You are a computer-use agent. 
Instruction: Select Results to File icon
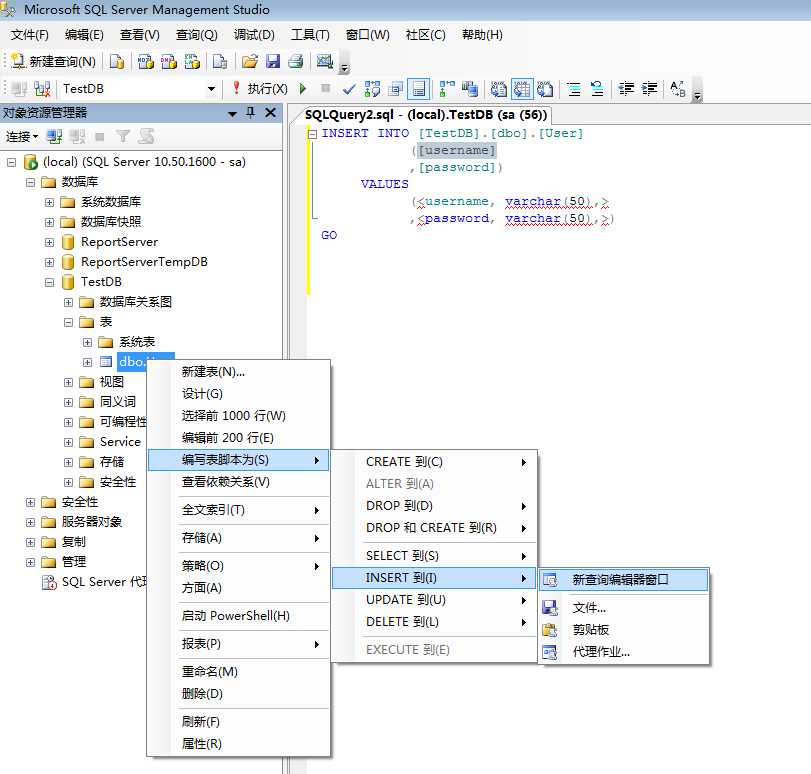coord(545,89)
